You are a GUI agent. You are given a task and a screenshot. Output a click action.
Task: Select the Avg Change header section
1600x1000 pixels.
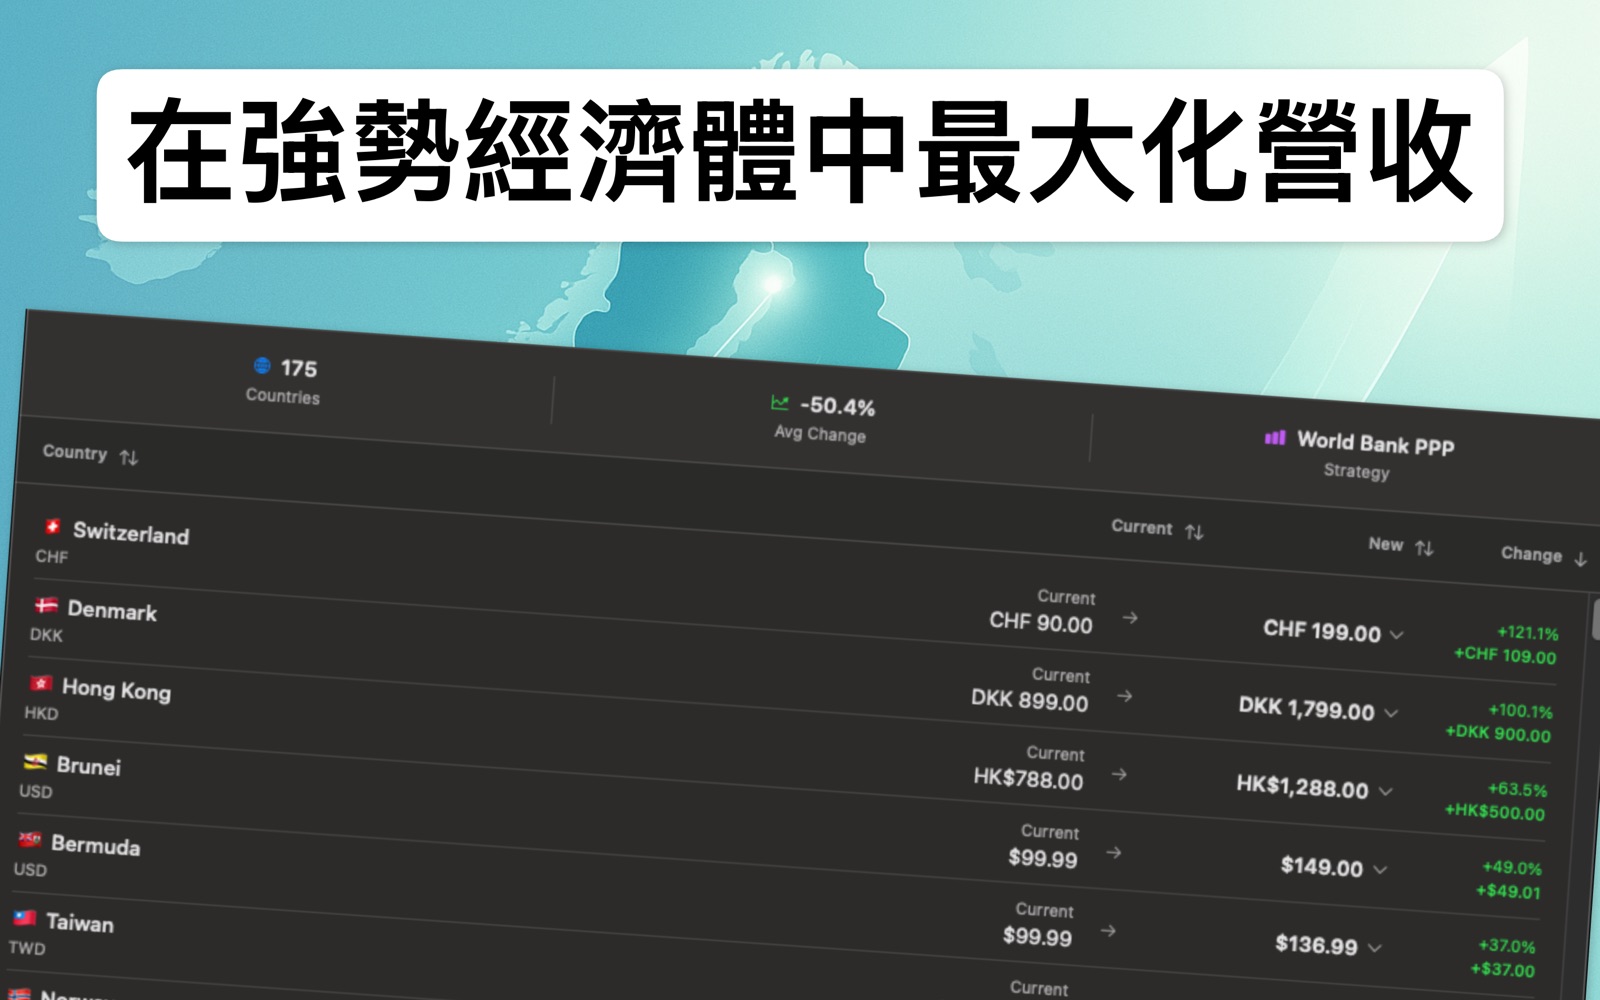pyautogui.click(x=820, y=420)
